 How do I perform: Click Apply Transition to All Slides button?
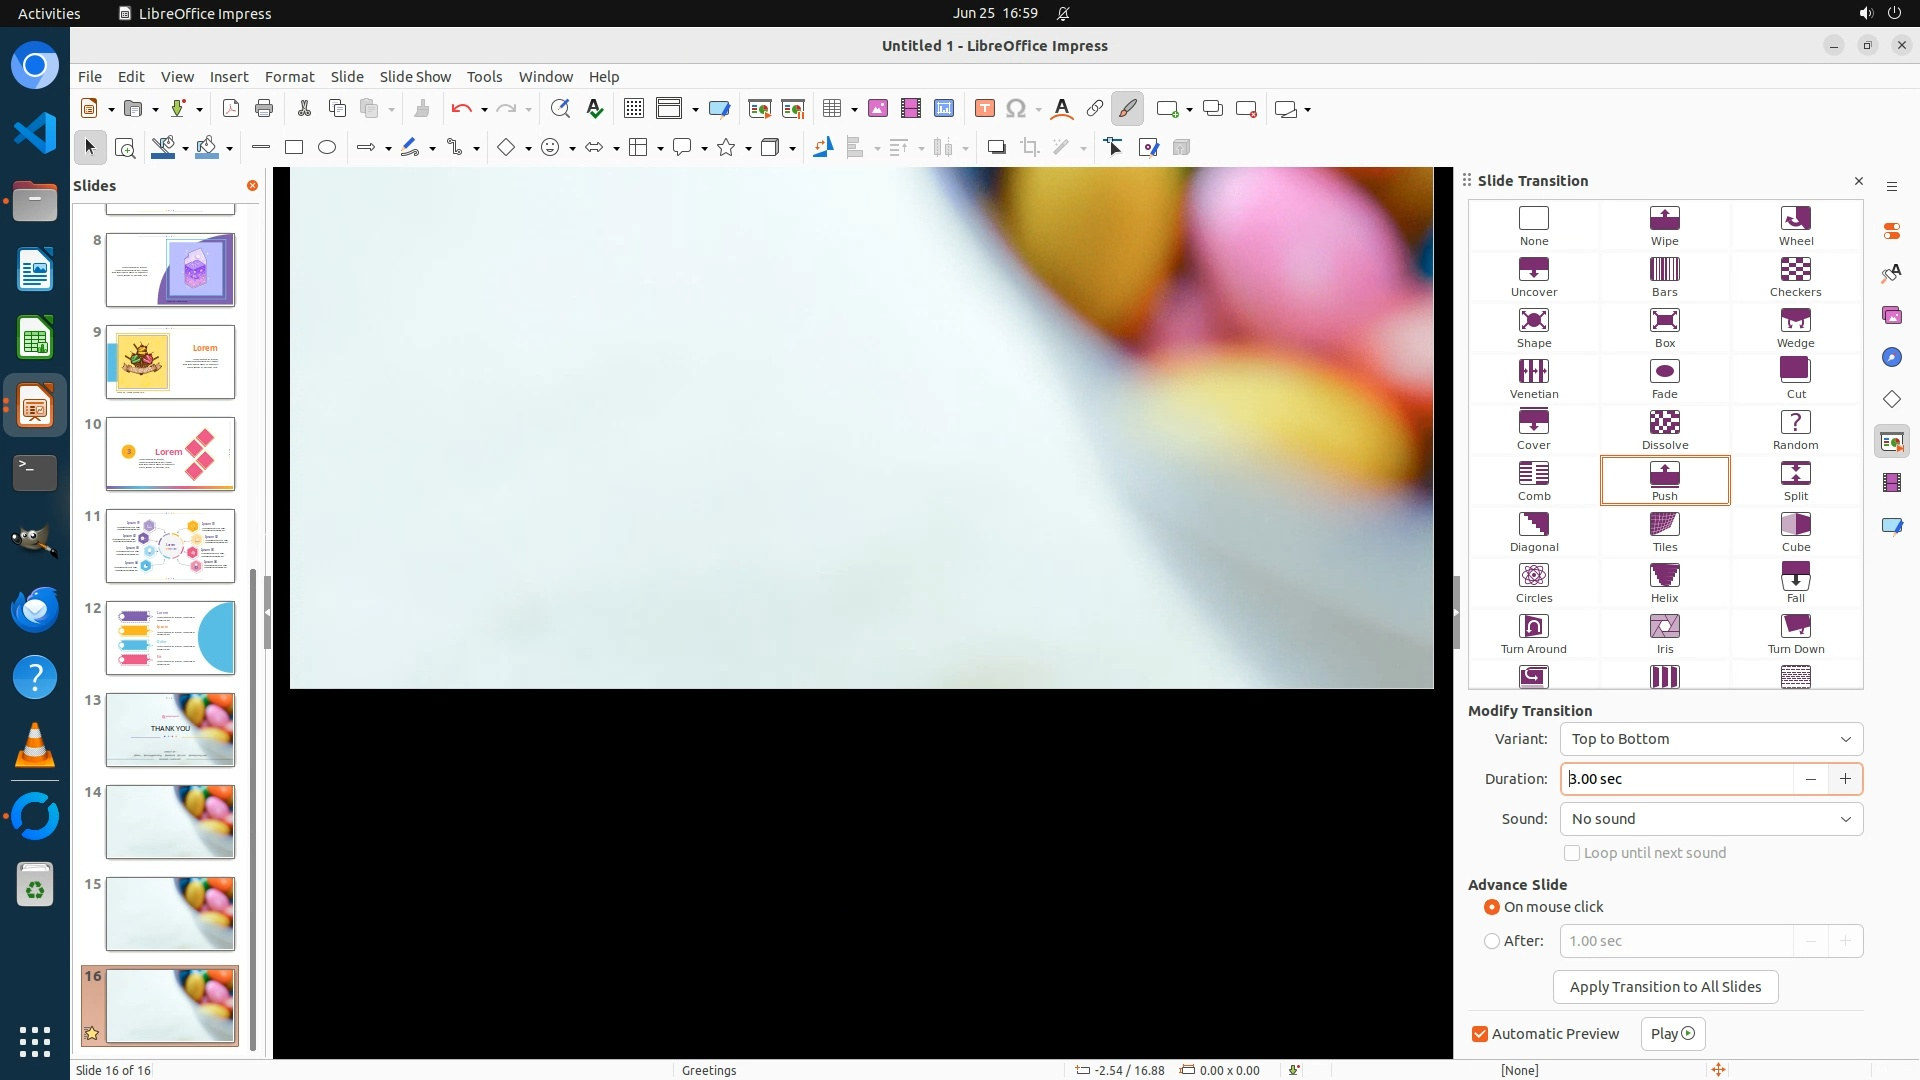1664,987
